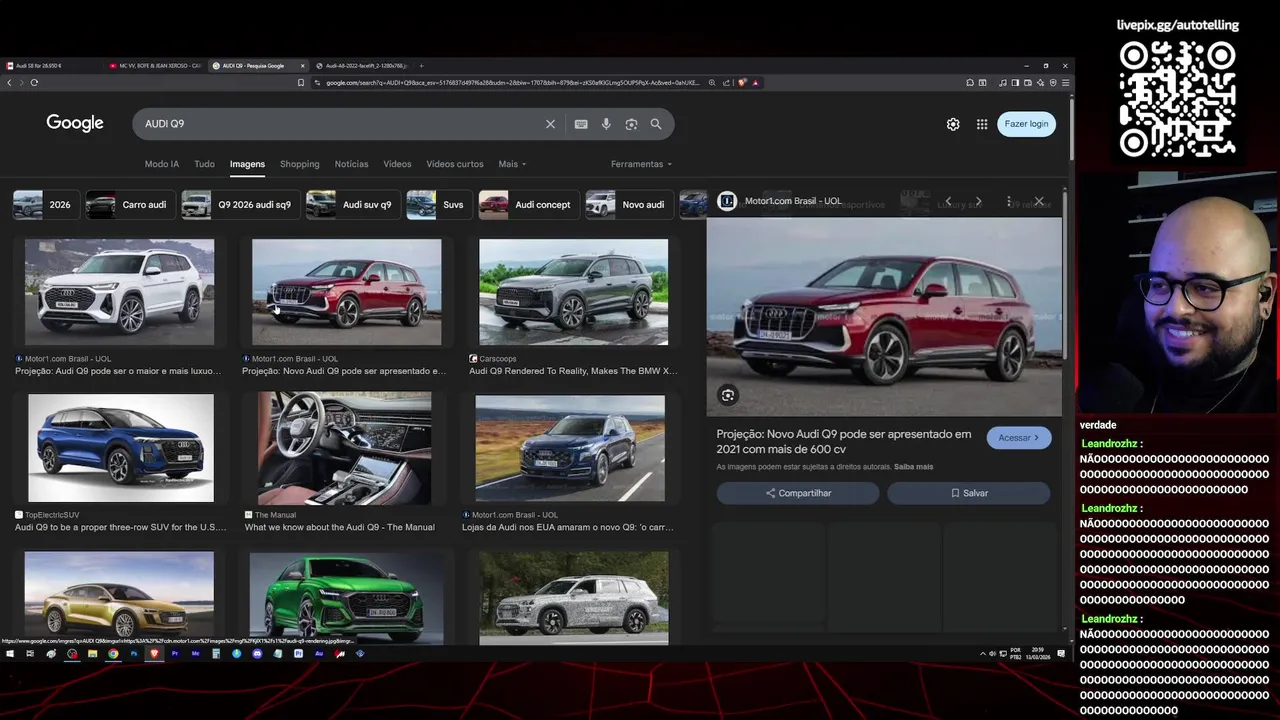Switch to the Tudo results tab
This screenshot has height=720, width=1280.
pos(204,164)
